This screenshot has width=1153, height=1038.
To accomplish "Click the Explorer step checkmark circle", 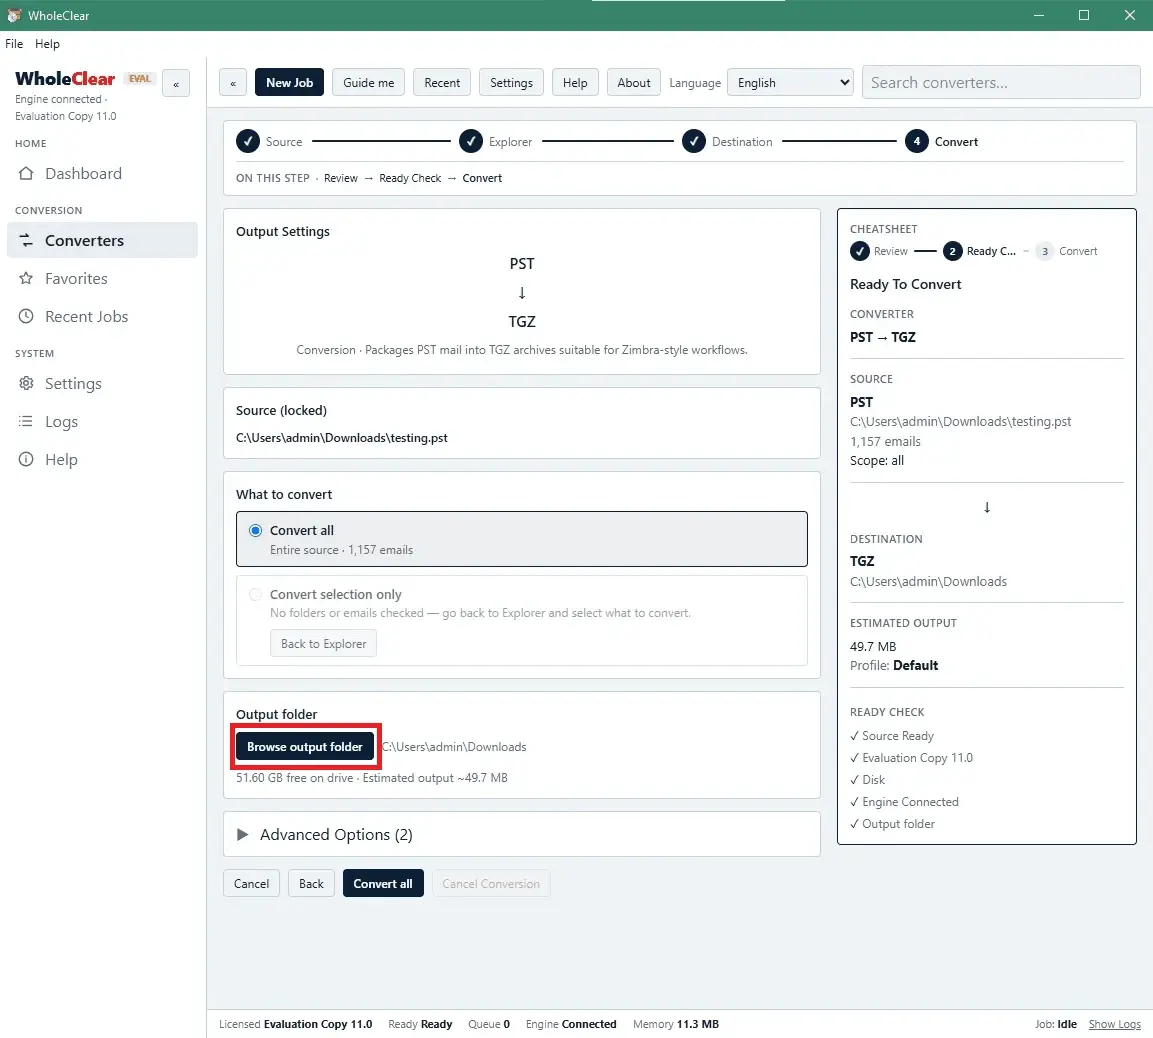I will (471, 141).
